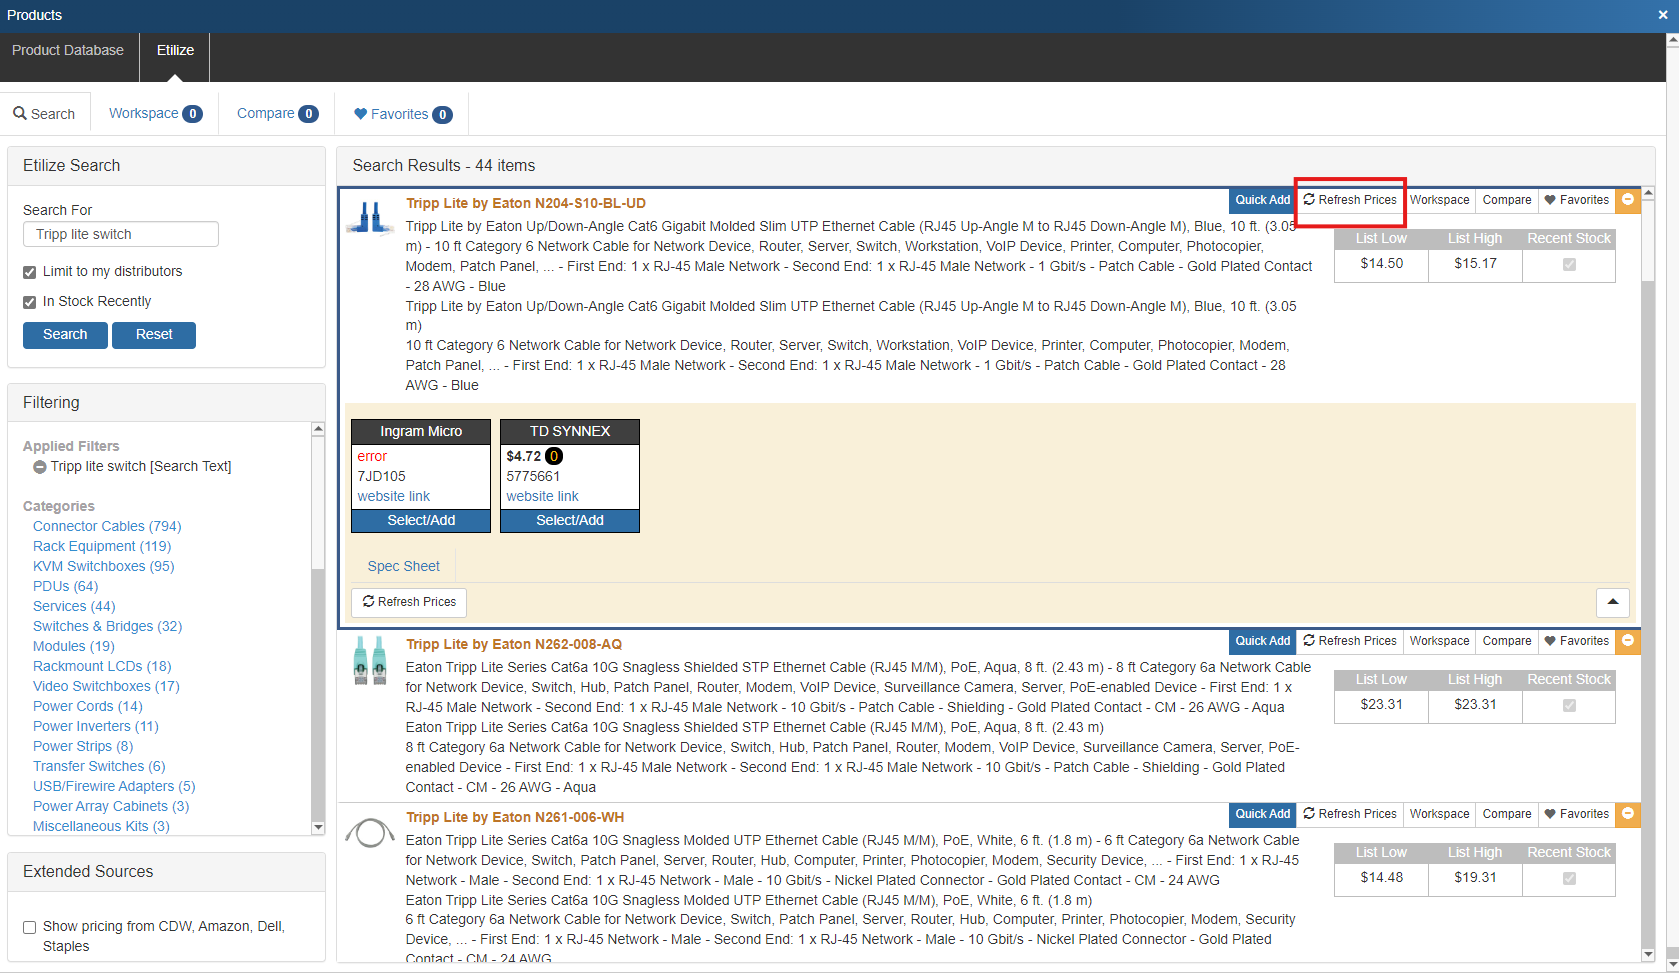Add N261-006-WH to Favorites
The width and height of the screenshot is (1679, 973).
pyautogui.click(x=1577, y=814)
